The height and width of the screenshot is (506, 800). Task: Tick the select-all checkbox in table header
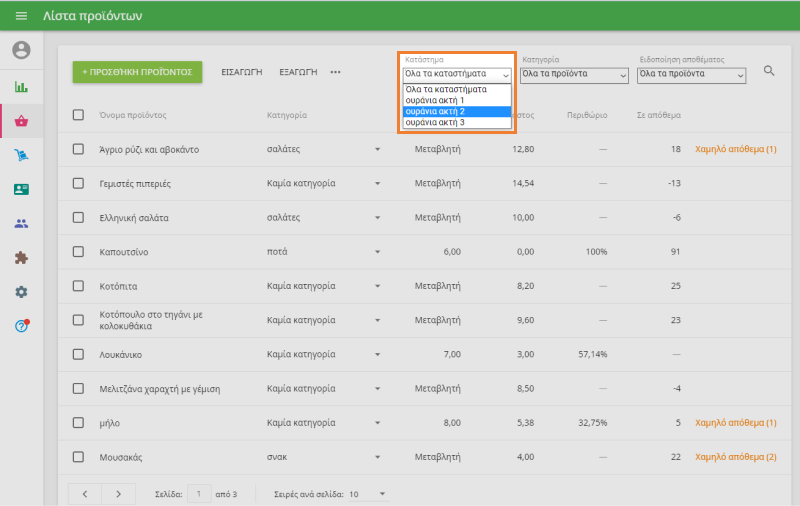[x=79, y=115]
